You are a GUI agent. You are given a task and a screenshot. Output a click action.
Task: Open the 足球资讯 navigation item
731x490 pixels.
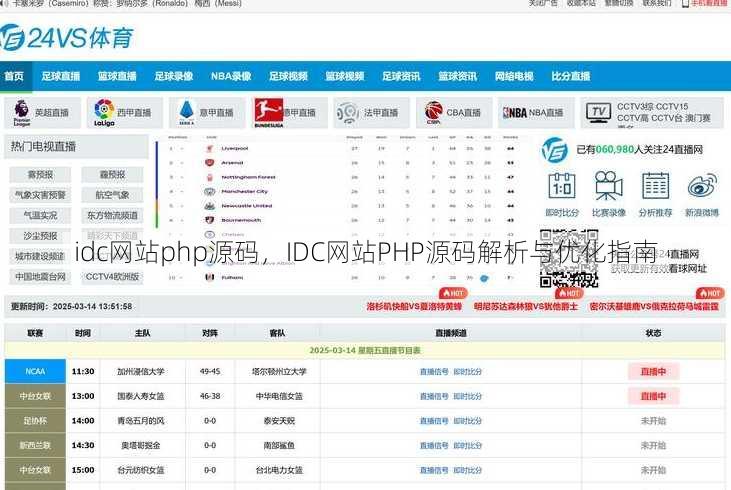401,76
